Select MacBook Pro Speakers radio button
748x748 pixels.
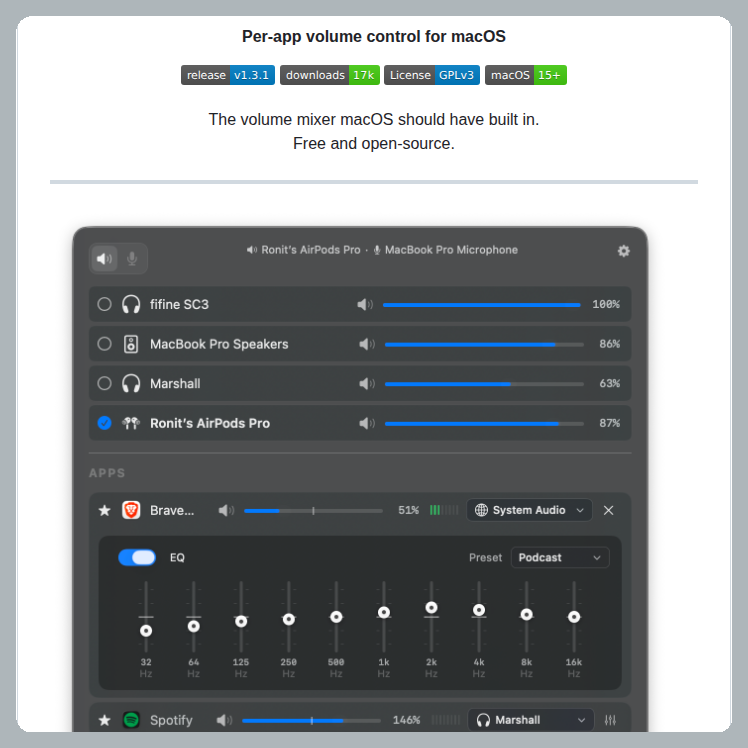click(x=104, y=344)
